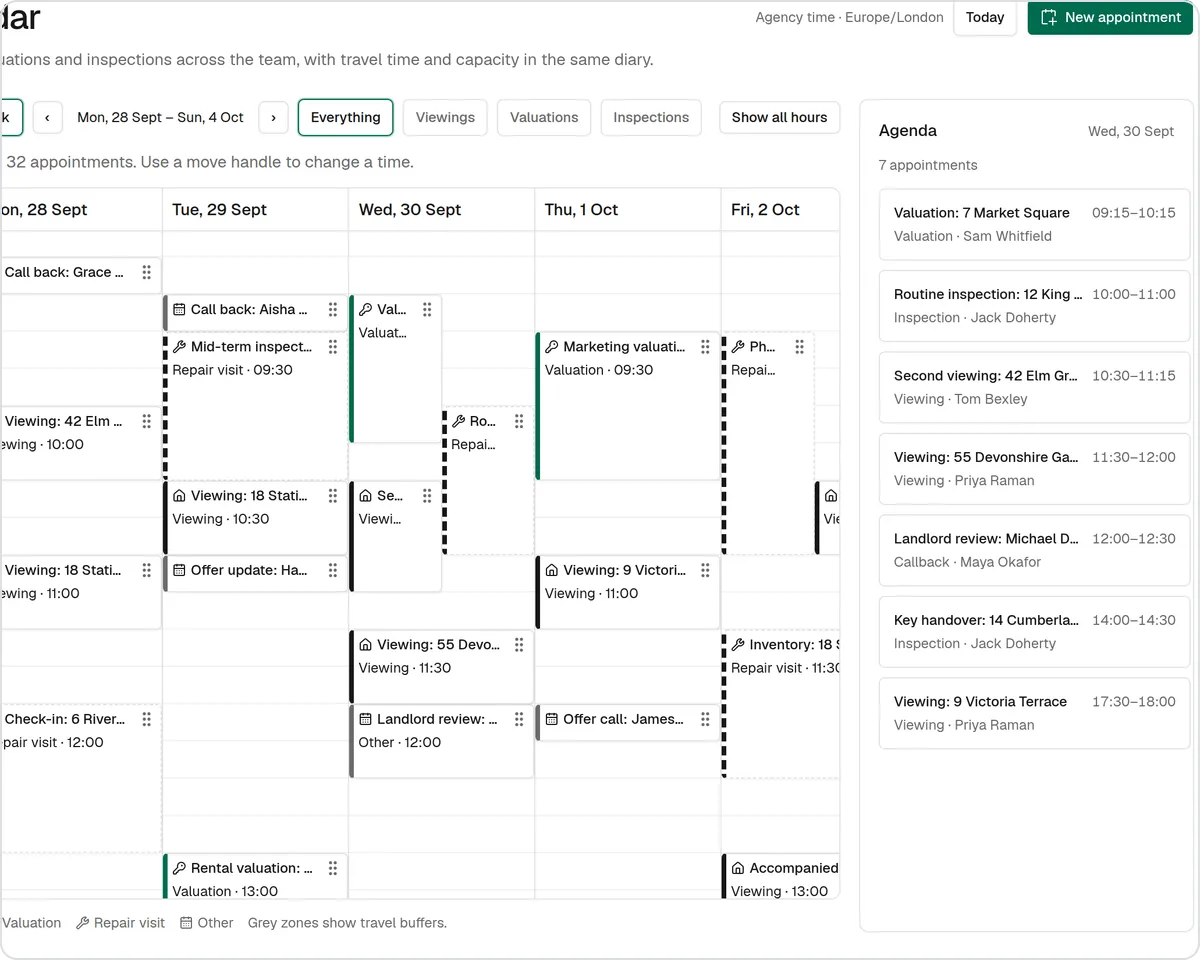Toggle Show all hours

click(x=779, y=117)
